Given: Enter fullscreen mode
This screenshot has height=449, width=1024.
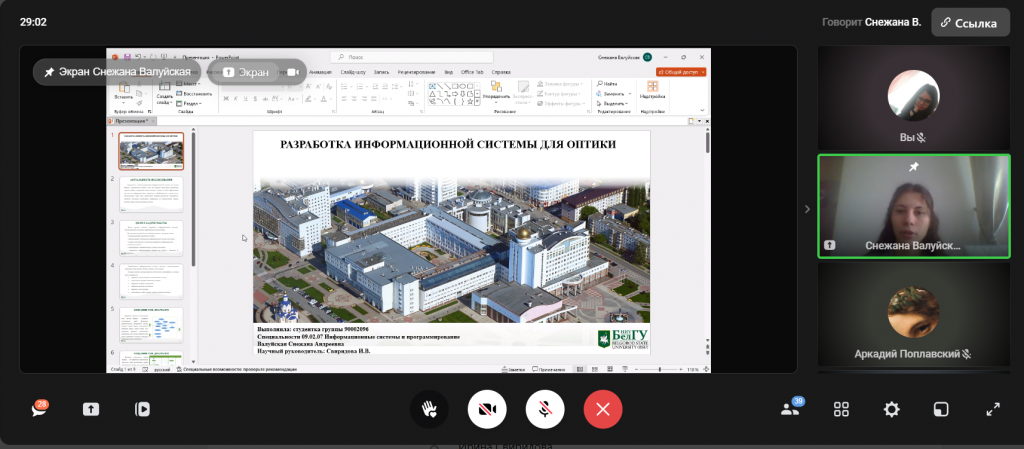Looking at the screenshot, I should pos(993,409).
